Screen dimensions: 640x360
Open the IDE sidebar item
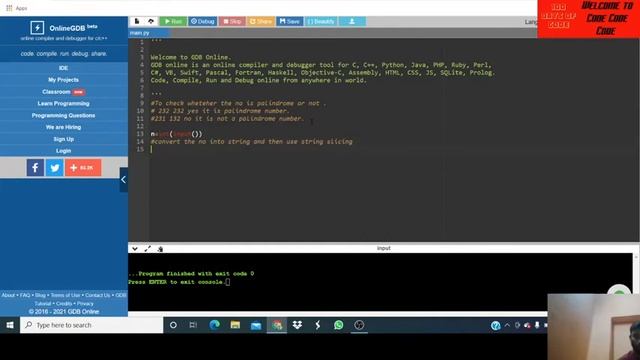[x=63, y=68]
